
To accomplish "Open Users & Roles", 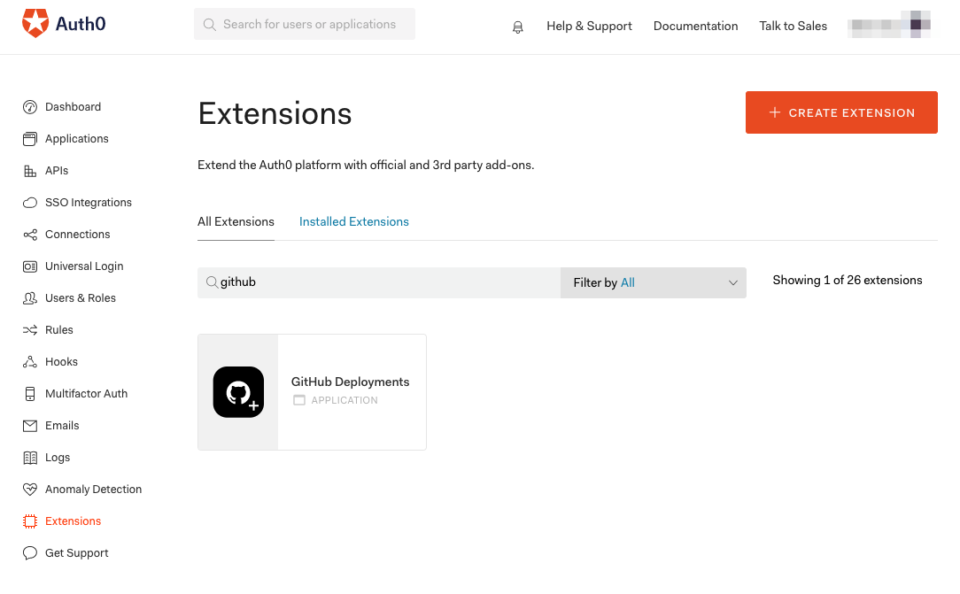I will 78,297.
